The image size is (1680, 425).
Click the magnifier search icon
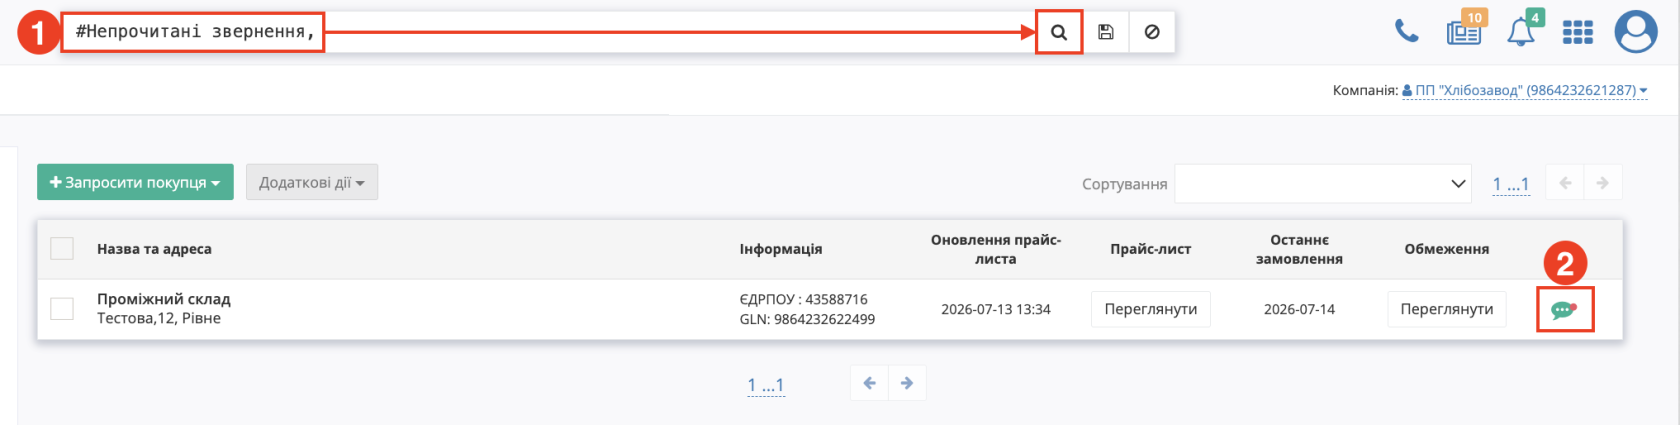1059,32
